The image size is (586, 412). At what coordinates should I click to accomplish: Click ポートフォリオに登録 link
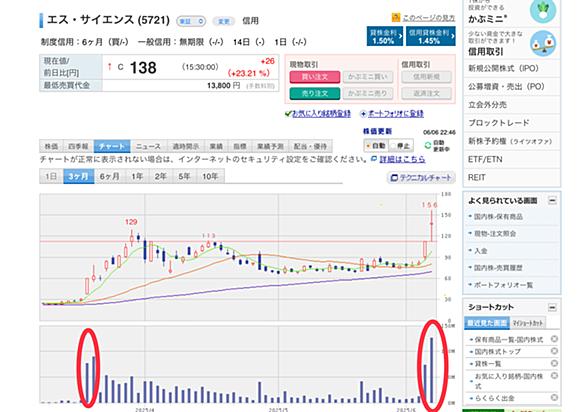pyautogui.click(x=396, y=113)
